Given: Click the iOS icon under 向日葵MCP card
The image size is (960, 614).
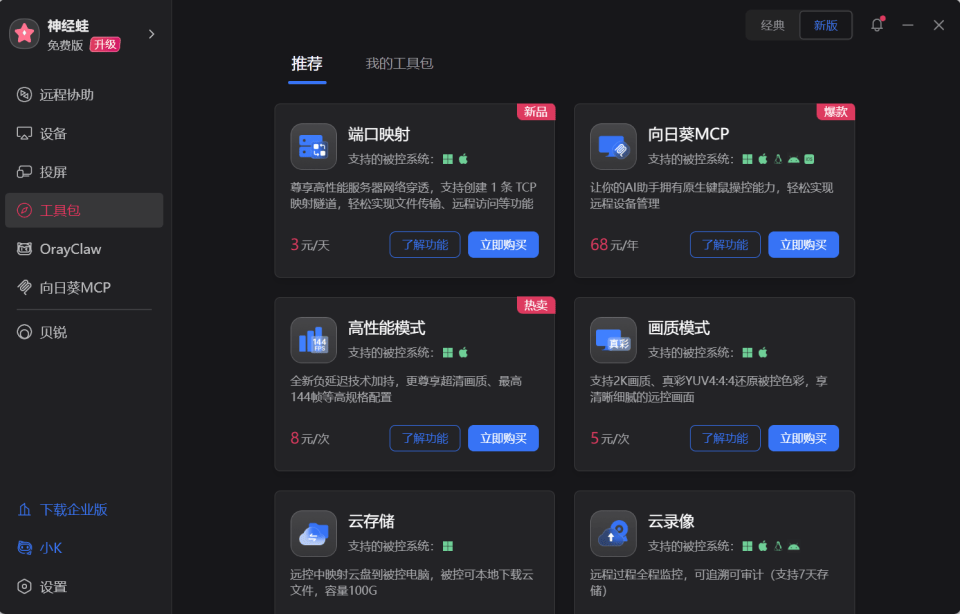Looking at the screenshot, I should pyautogui.click(x=809, y=159).
